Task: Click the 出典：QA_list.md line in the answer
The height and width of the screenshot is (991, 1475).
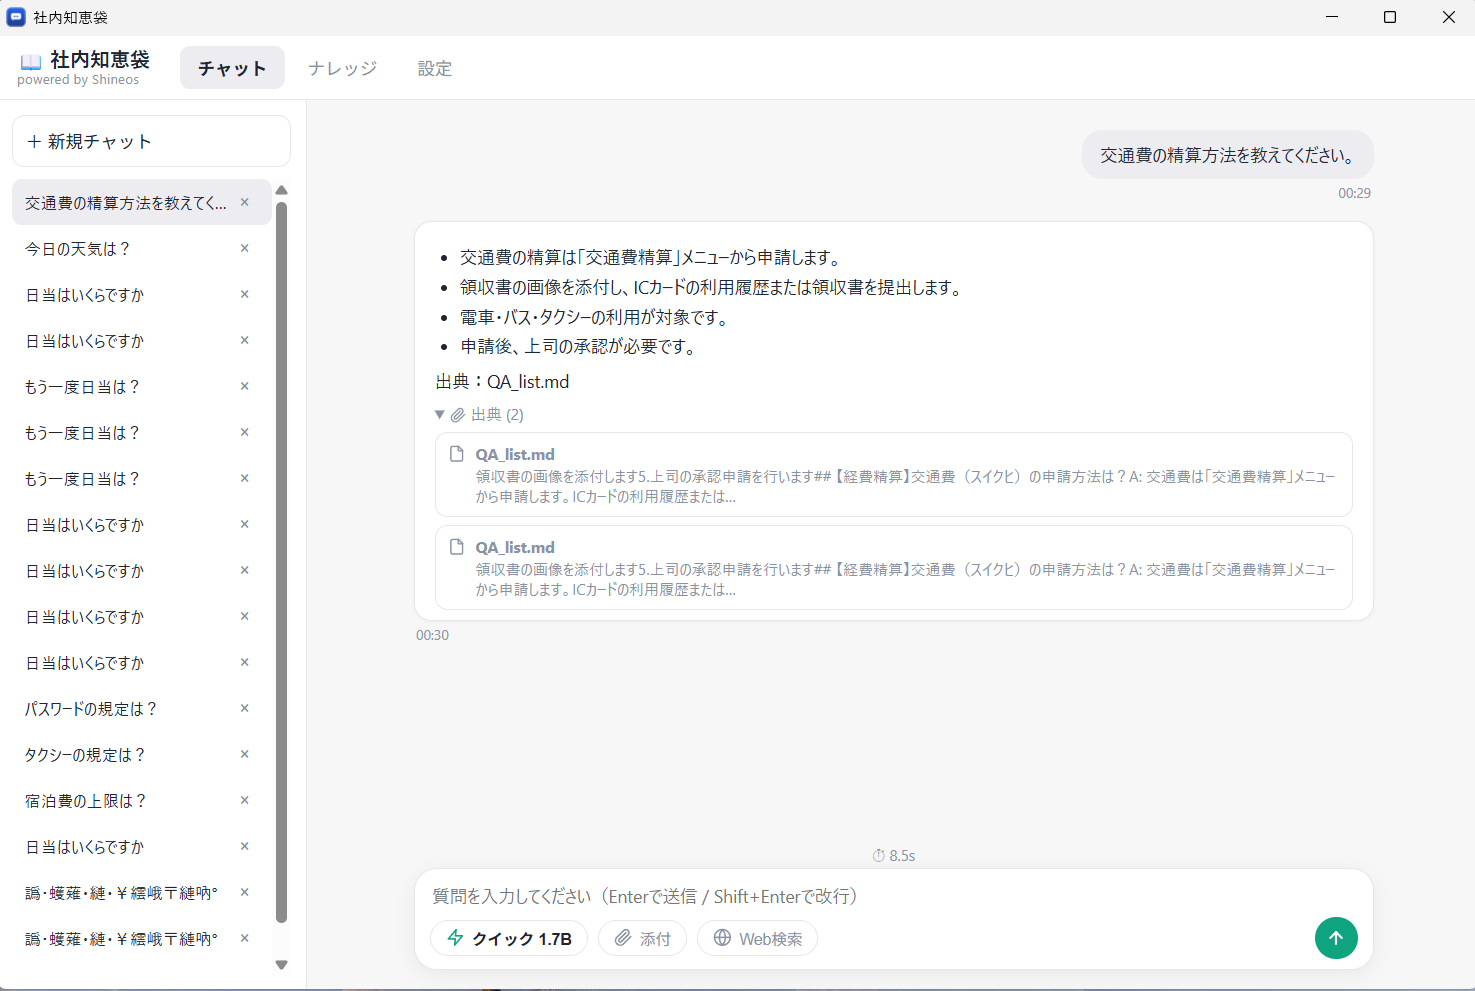Action: 503,382
